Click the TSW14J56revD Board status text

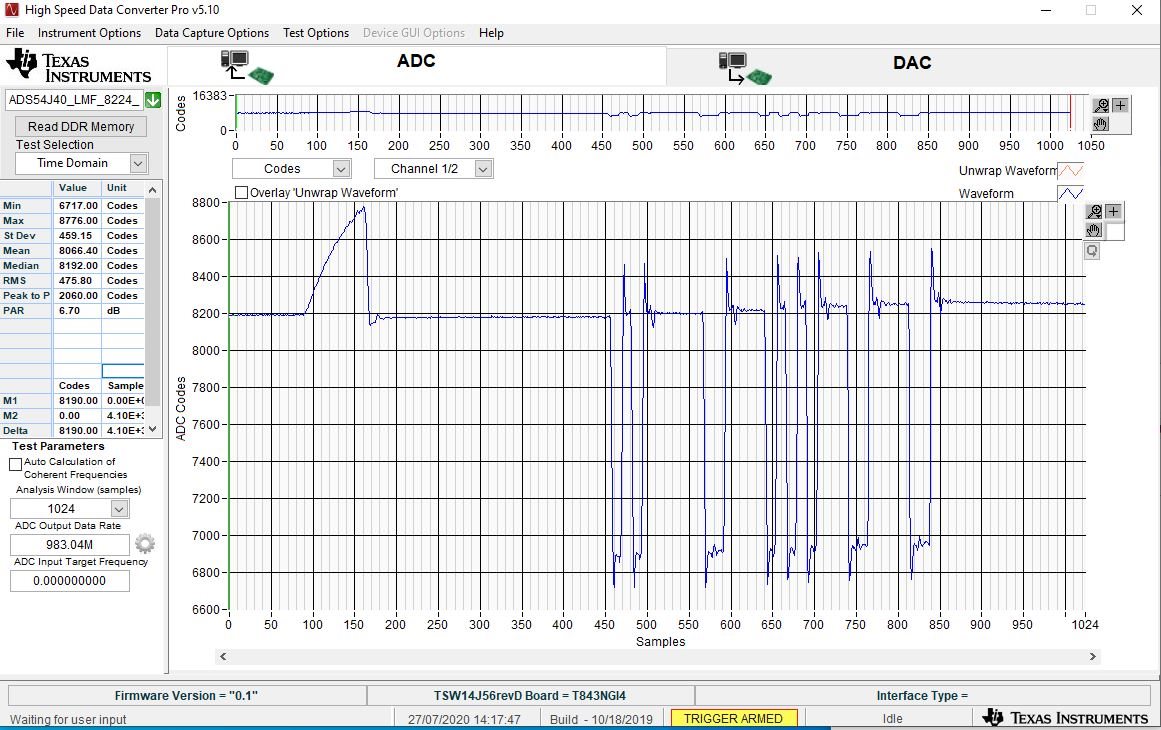pyautogui.click(x=530, y=696)
